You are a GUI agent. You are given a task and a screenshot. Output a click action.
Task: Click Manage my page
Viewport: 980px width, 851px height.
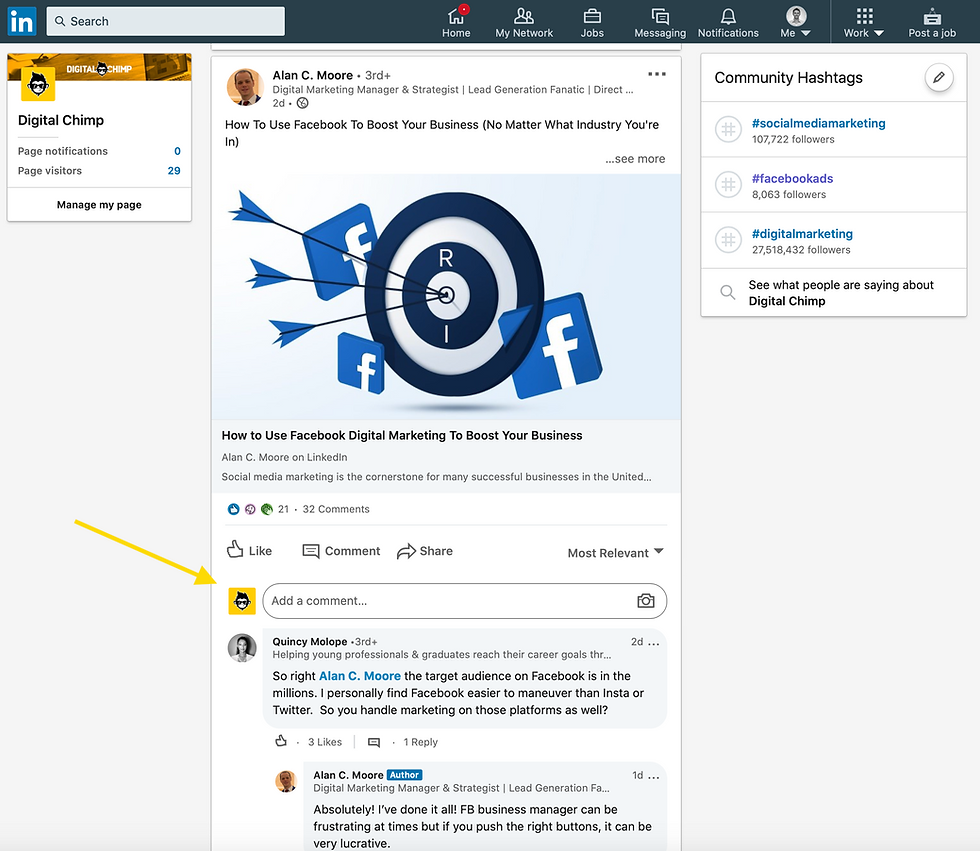(x=99, y=204)
